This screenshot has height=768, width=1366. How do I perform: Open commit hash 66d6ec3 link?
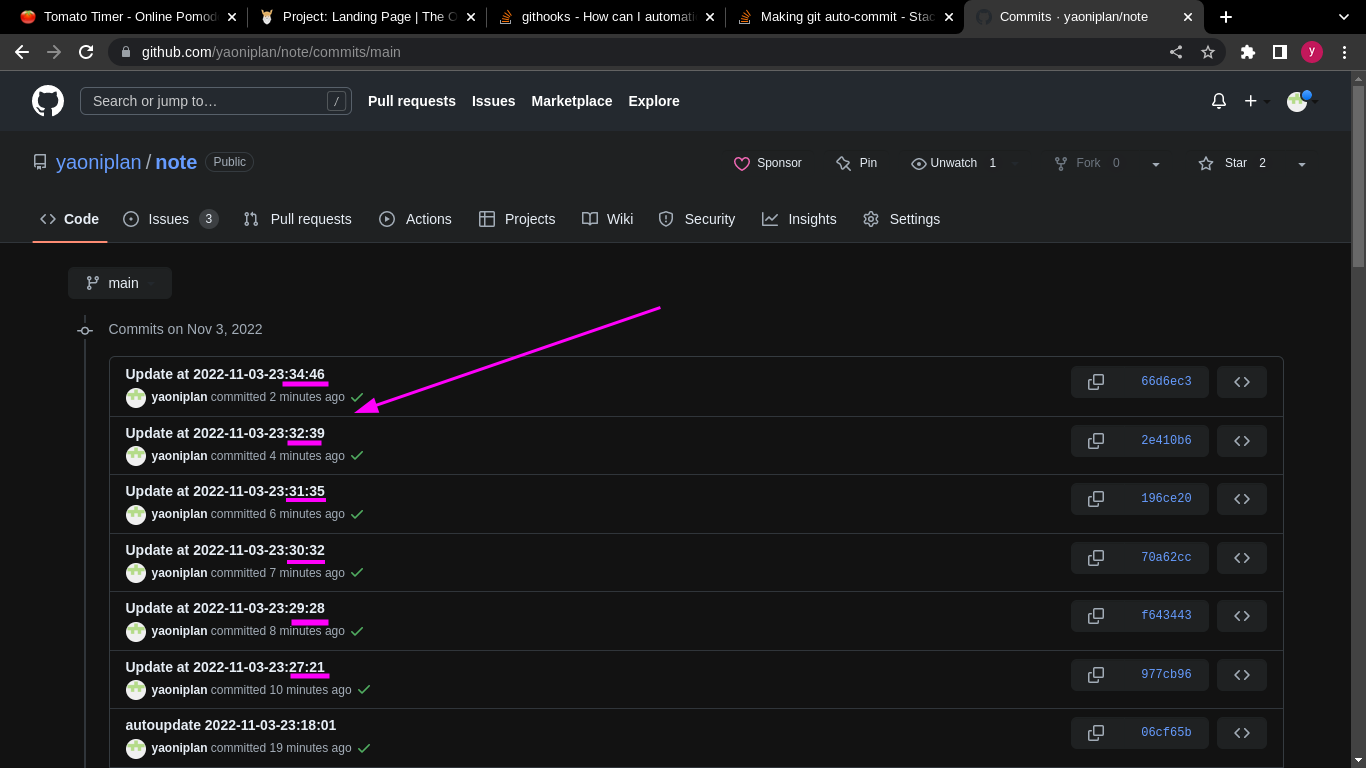point(1166,382)
